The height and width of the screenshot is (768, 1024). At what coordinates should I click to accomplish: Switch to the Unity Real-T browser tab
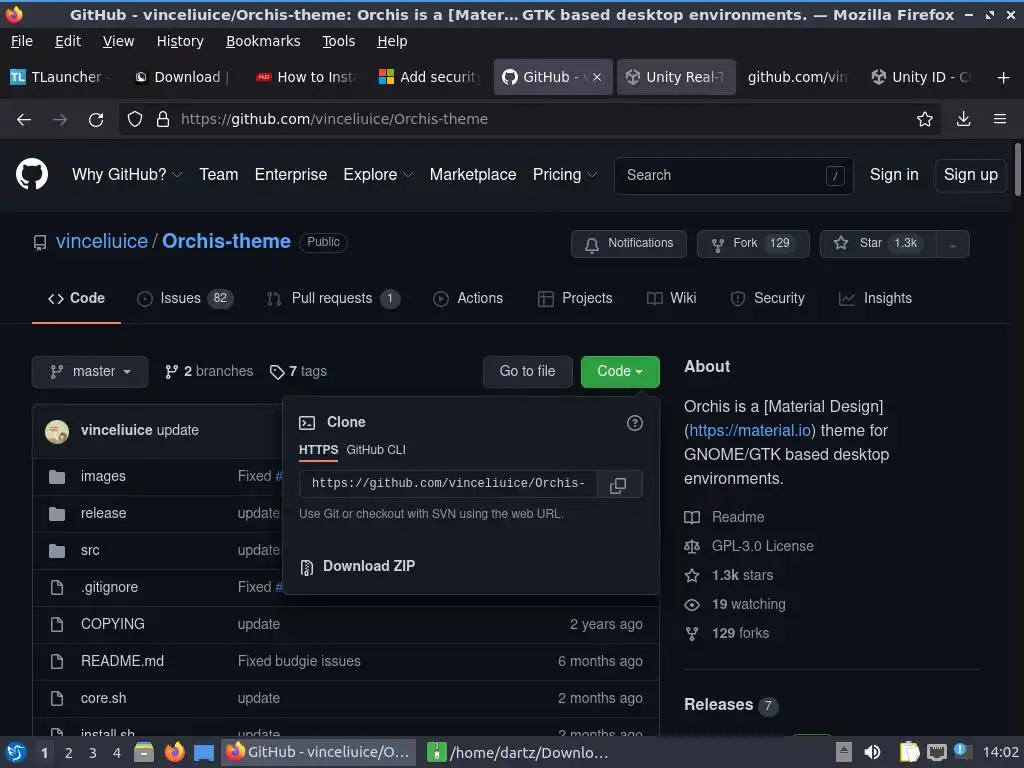tap(676, 77)
